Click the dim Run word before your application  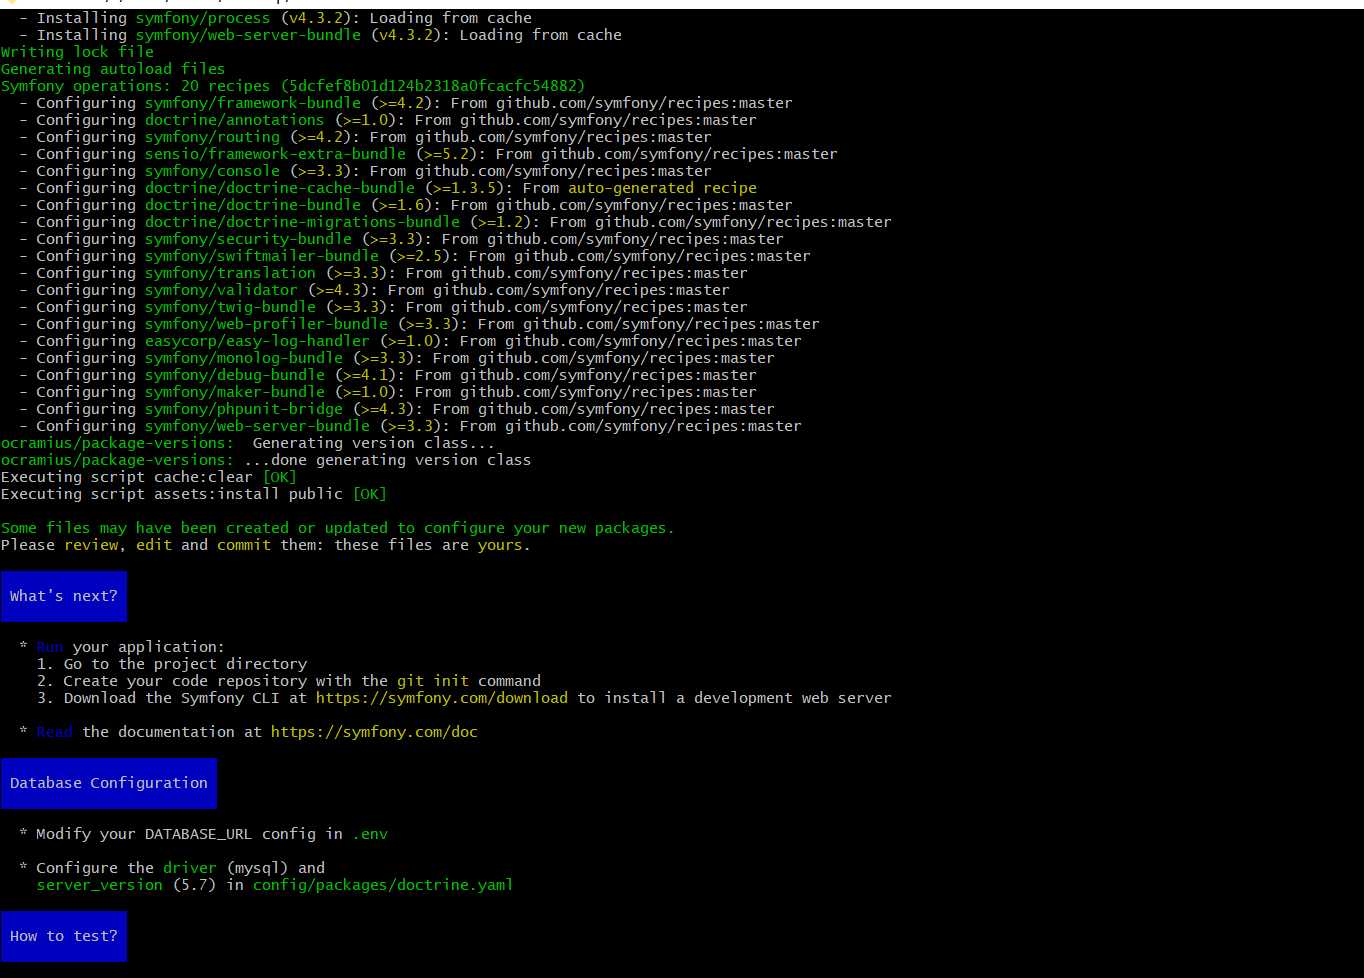click(x=50, y=647)
